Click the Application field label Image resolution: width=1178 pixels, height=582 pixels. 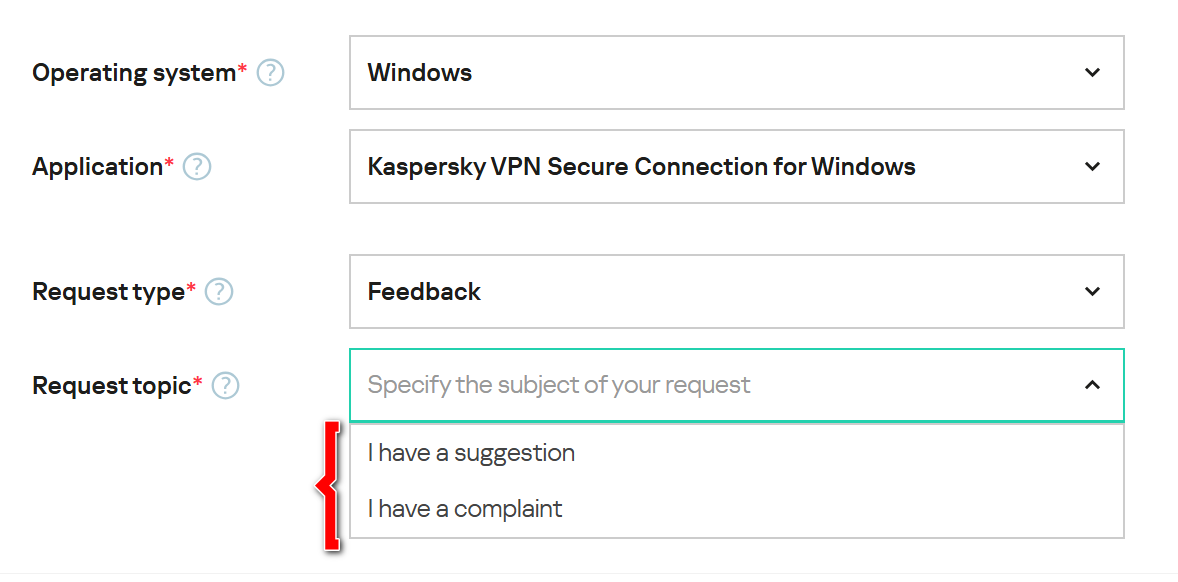(97, 167)
